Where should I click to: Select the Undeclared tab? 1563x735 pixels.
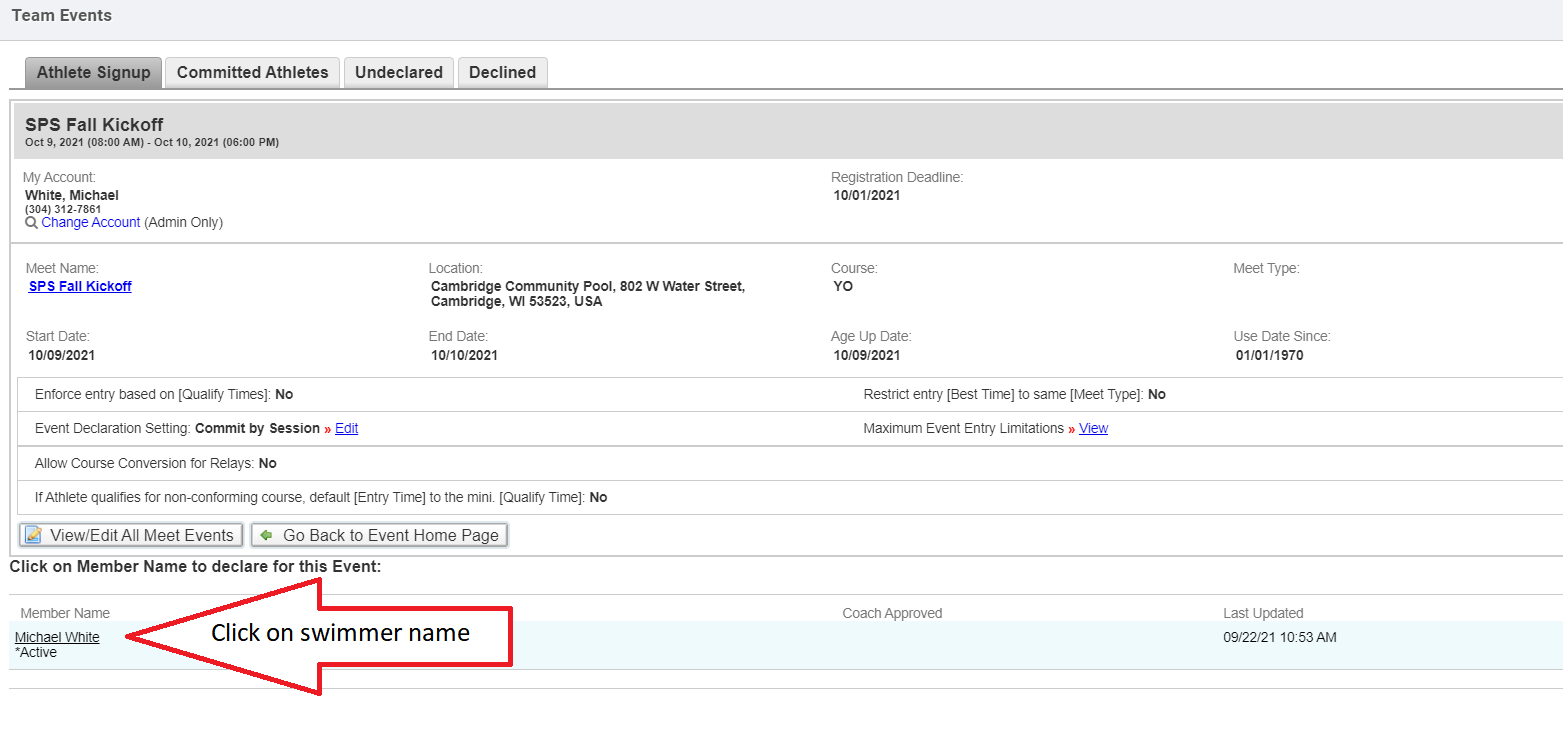pos(398,72)
